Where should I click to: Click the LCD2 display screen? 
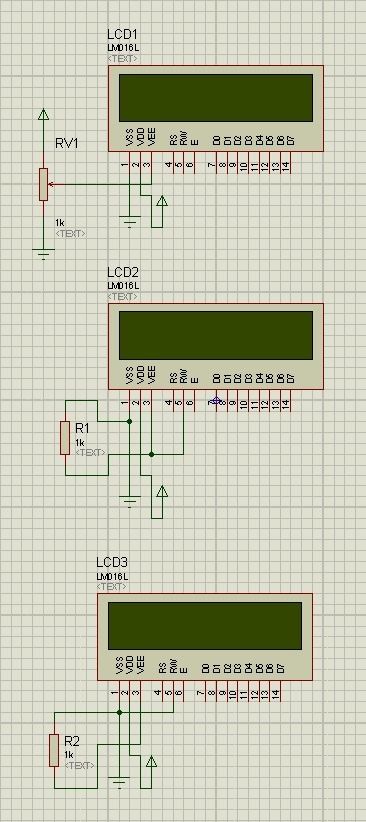[x=216, y=336]
